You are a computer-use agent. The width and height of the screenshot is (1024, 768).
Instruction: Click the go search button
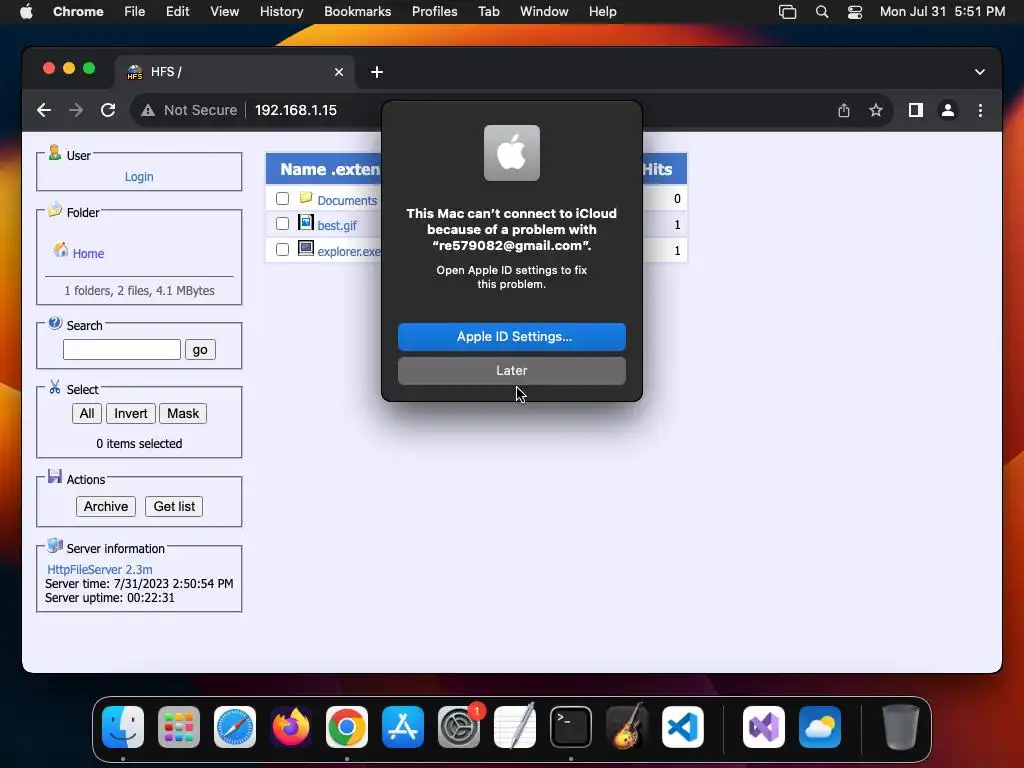point(200,349)
